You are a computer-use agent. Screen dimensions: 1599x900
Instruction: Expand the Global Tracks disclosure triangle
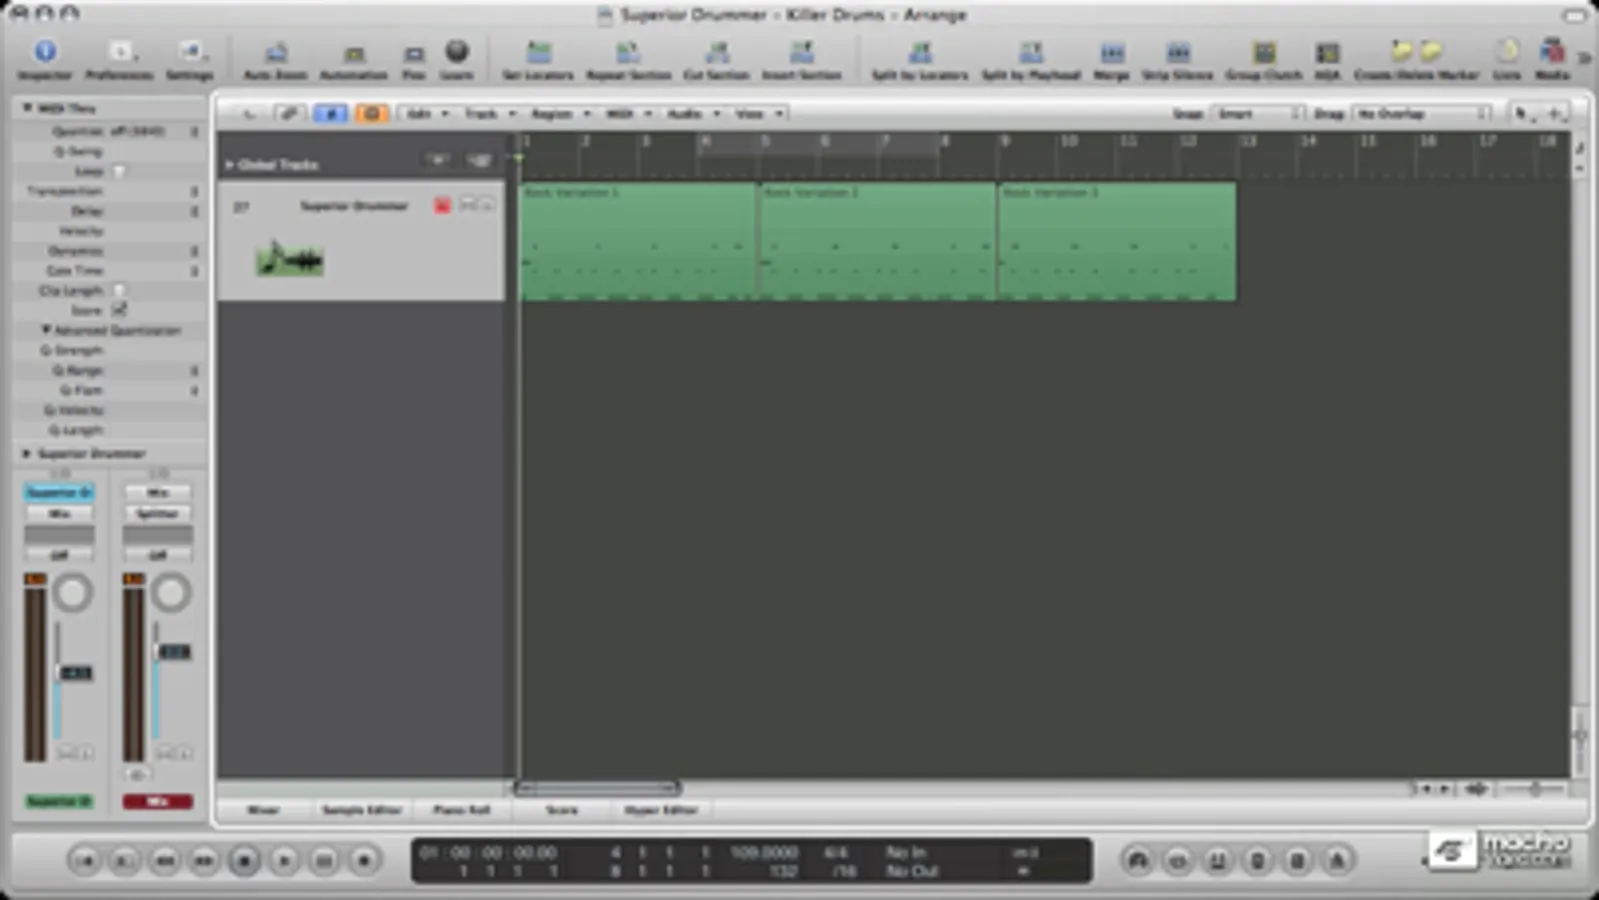[x=229, y=164]
